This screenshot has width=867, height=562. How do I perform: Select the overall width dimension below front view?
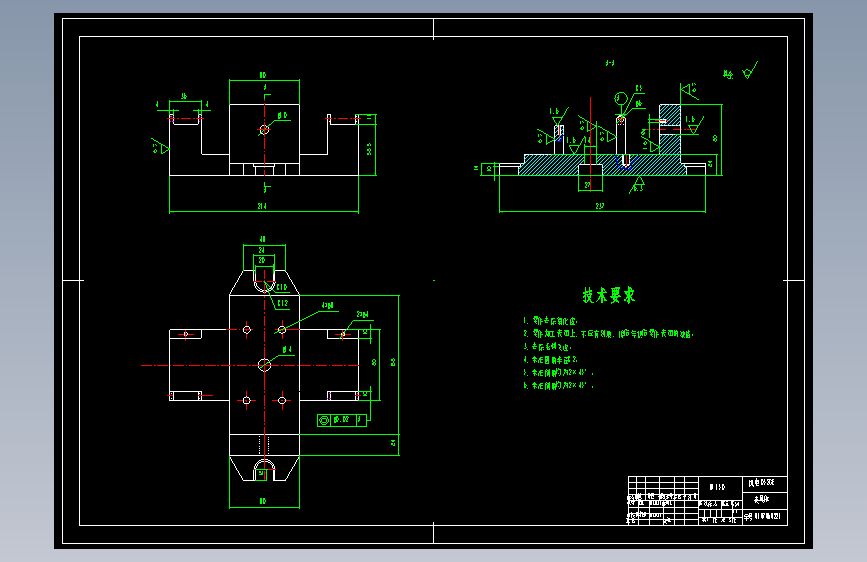click(x=264, y=206)
